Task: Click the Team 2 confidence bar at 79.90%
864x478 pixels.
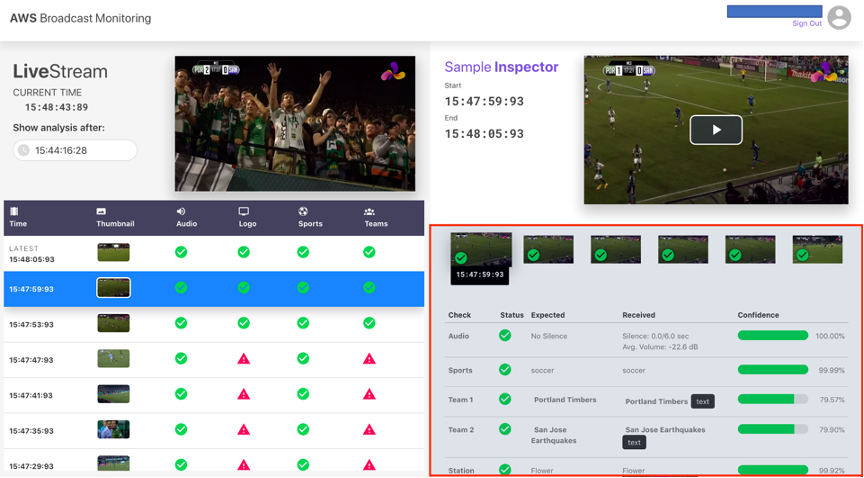Action: (773, 429)
